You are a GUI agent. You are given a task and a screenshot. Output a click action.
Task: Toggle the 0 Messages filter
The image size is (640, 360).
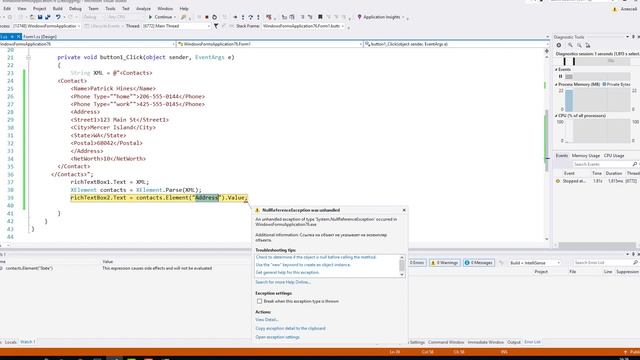click(479, 263)
